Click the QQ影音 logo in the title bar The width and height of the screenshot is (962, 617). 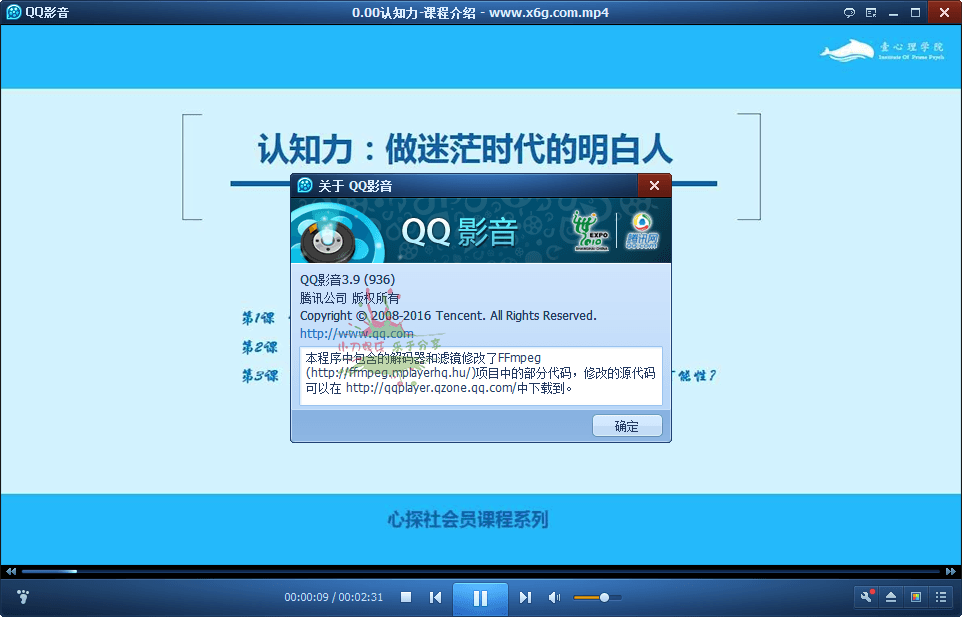pos(12,12)
